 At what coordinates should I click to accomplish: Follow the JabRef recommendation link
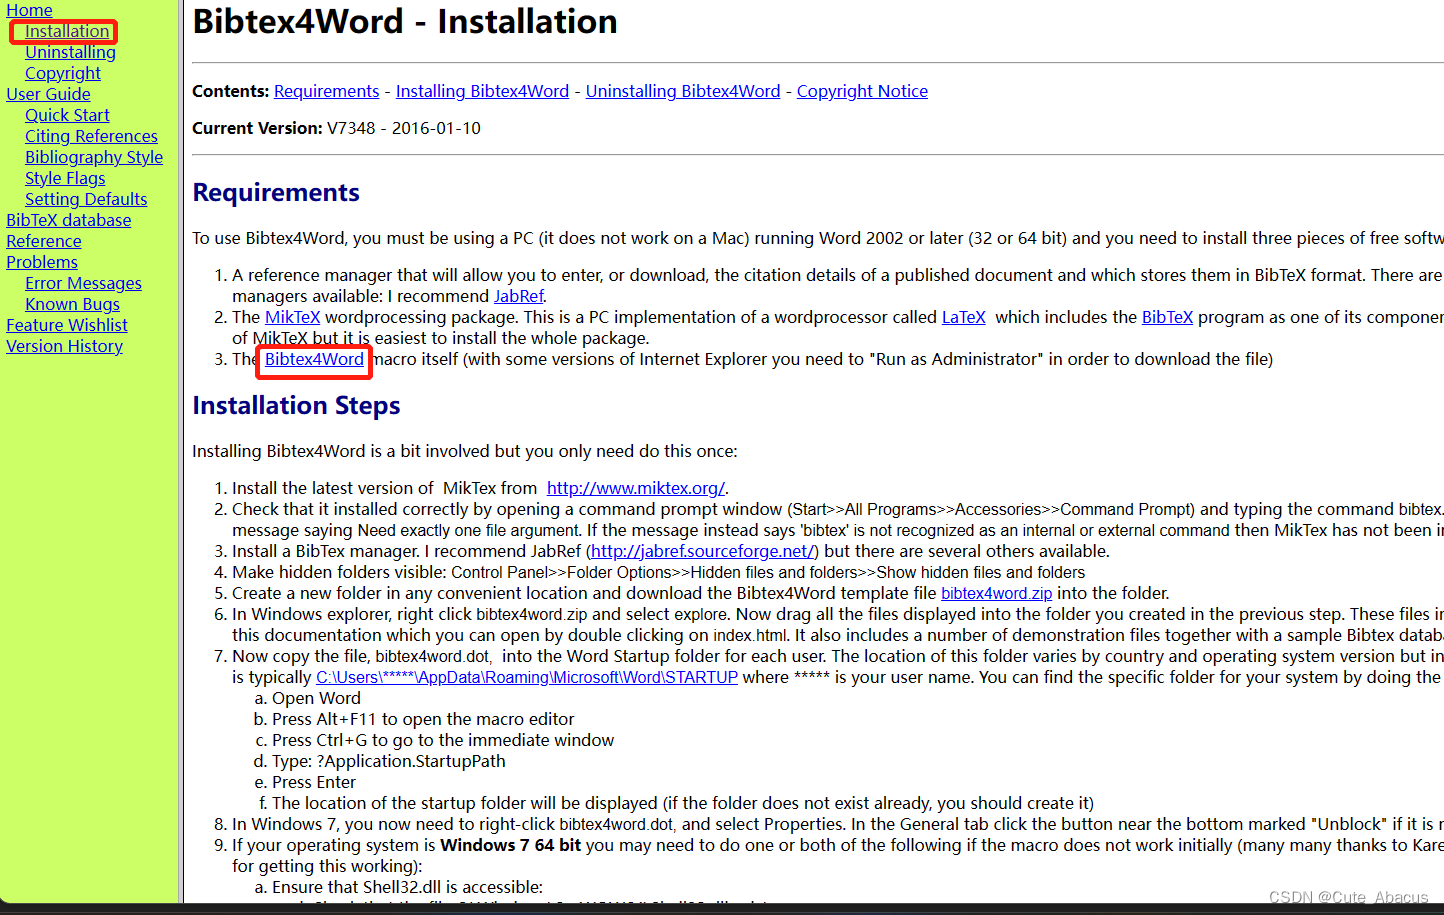point(519,296)
